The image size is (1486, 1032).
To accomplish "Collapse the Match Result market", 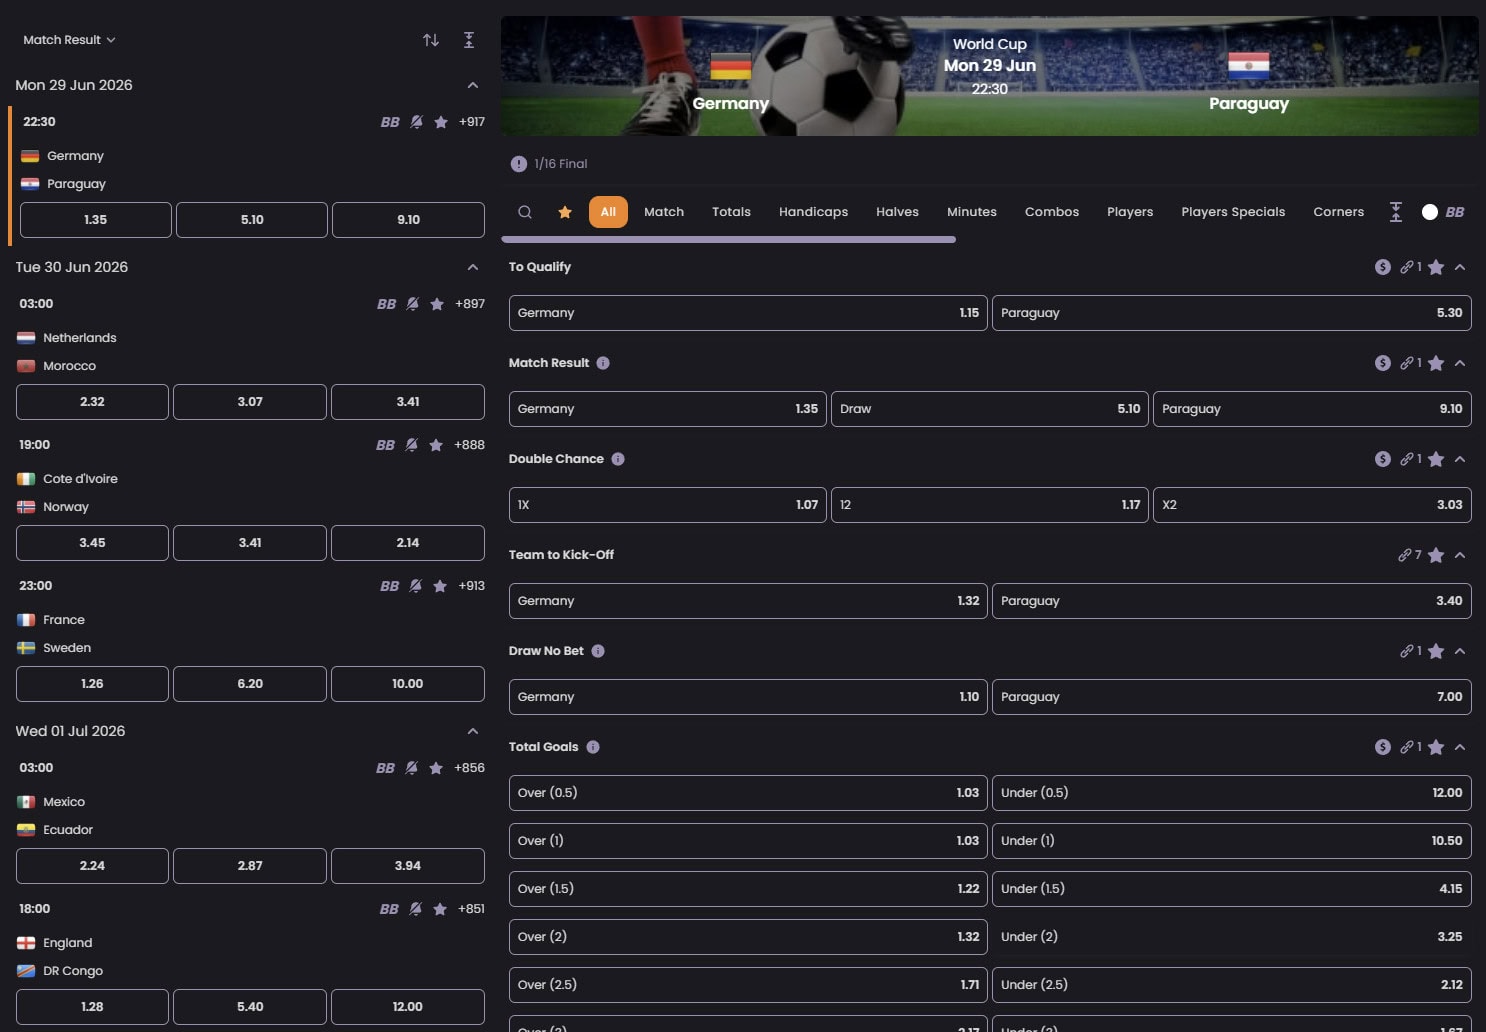I will [x=1460, y=363].
